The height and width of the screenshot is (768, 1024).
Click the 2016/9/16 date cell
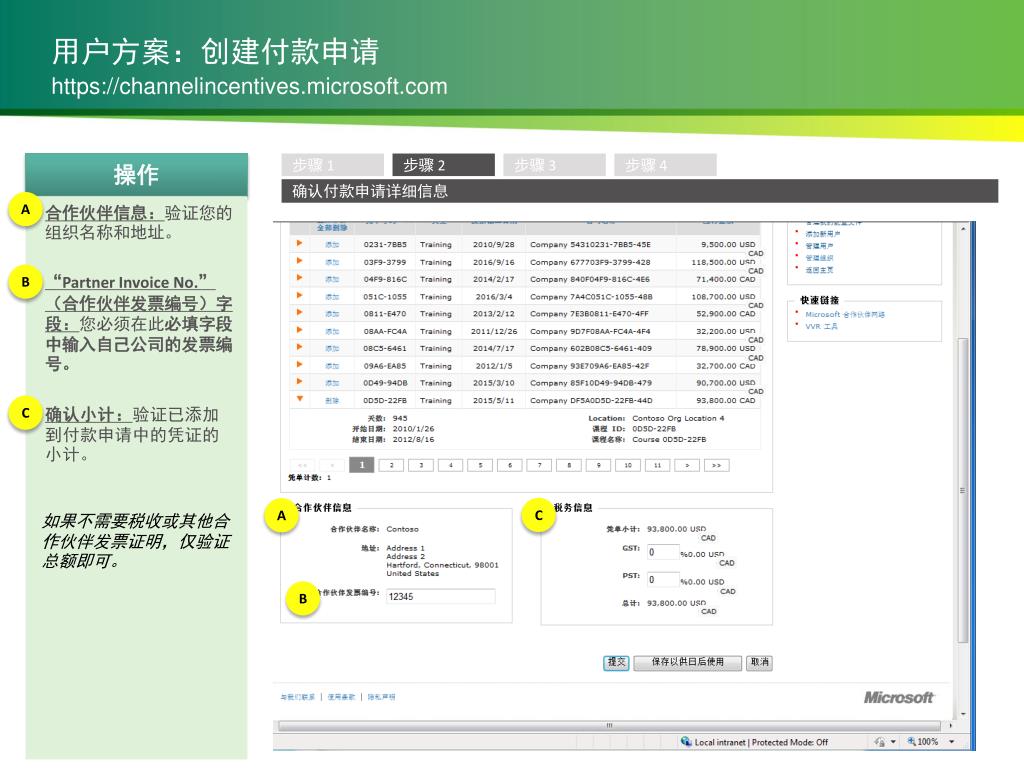[494, 263]
